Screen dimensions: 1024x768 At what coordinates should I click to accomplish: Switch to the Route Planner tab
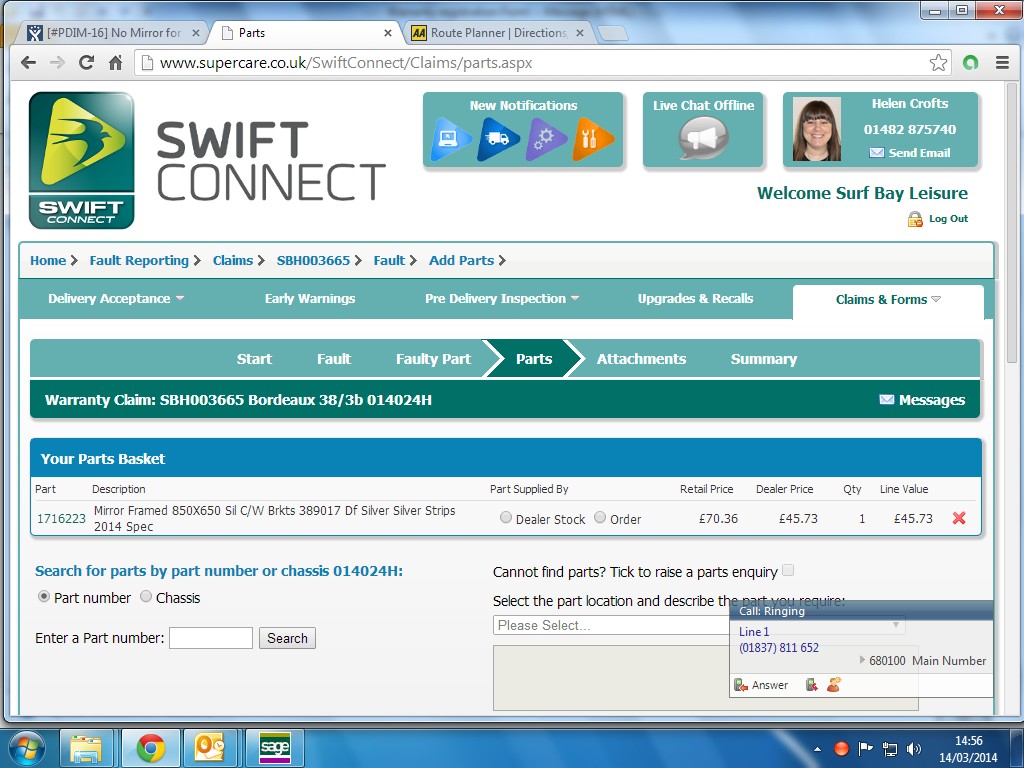pyautogui.click(x=496, y=33)
